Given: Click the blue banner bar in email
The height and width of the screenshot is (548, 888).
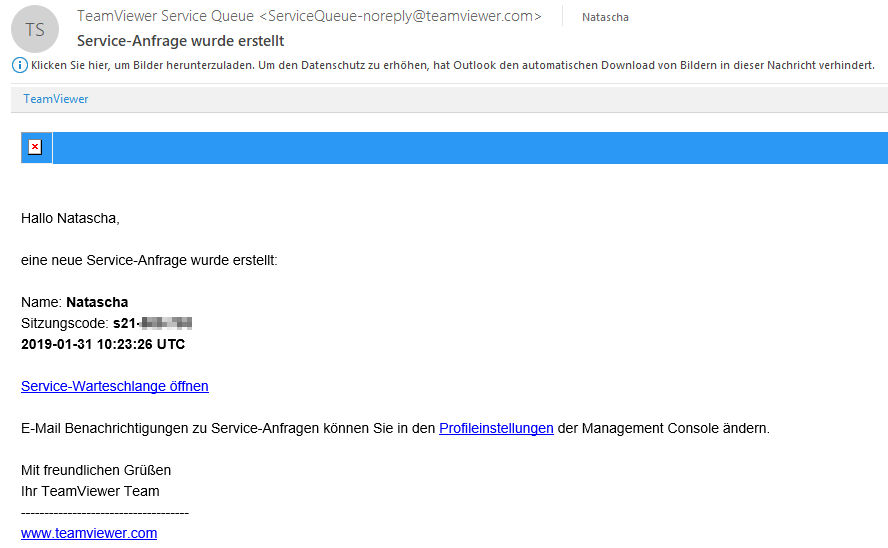Looking at the screenshot, I should pyautogui.click(x=470, y=148).
